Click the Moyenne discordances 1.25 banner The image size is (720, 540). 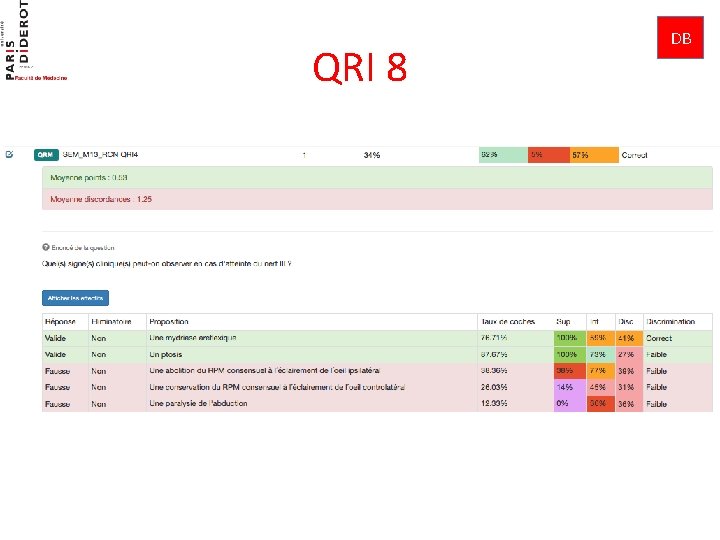[x=377, y=199]
